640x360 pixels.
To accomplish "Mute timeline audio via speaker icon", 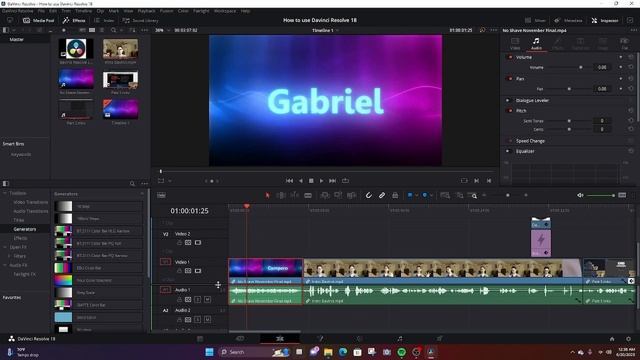I will point(580,196).
